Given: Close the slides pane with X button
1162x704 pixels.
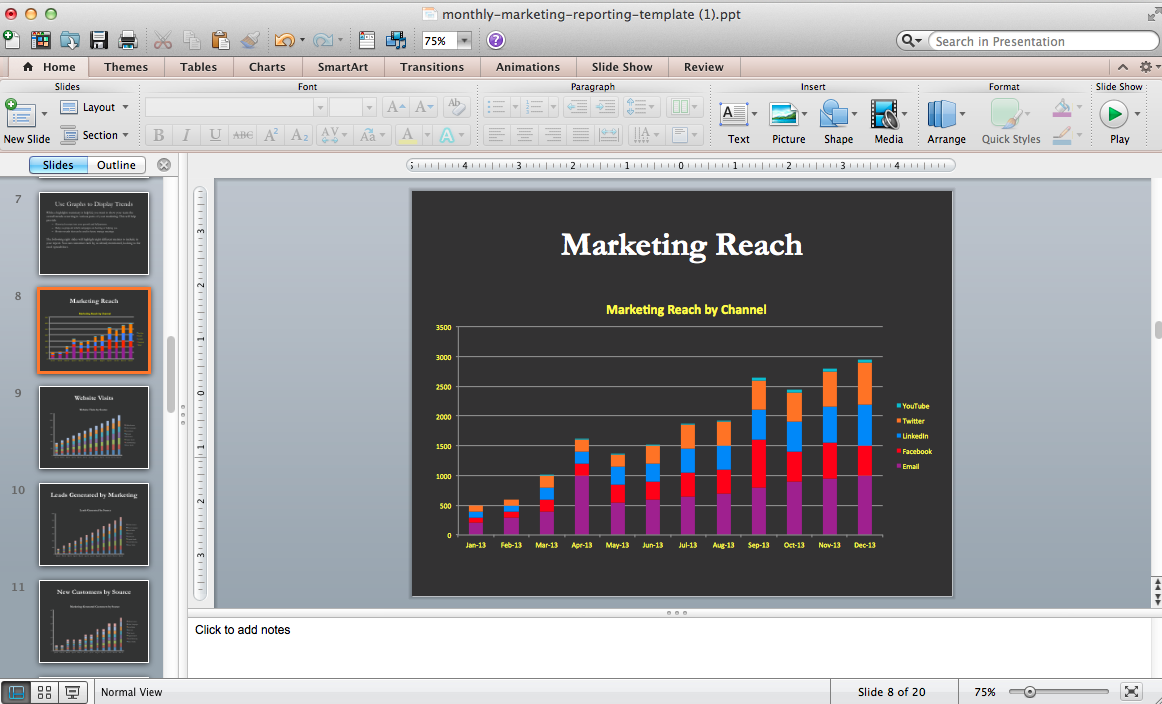Looking at the screenshot, I should [164, 165].
